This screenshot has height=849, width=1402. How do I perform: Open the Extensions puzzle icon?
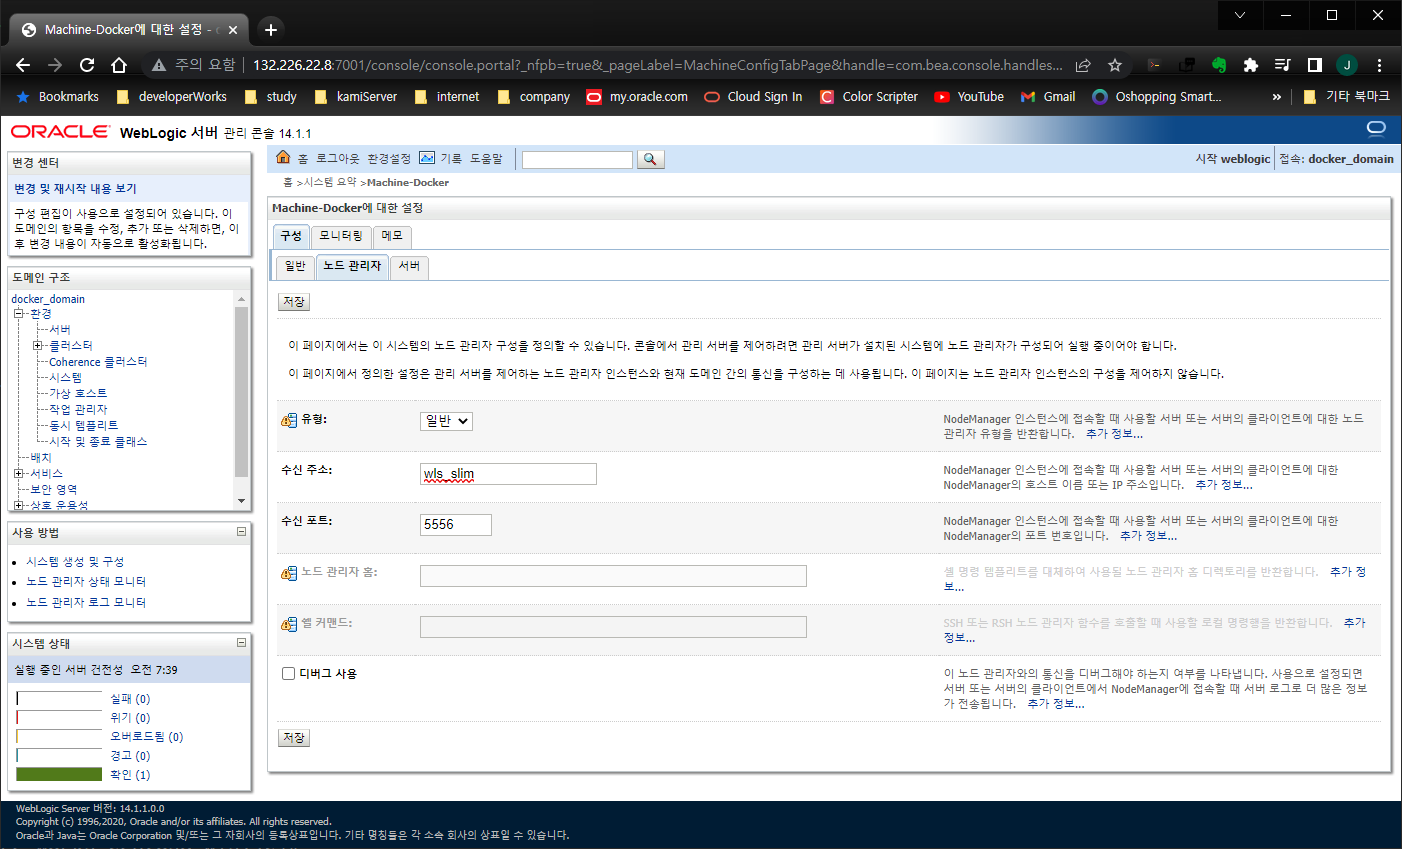[1250, 65]
